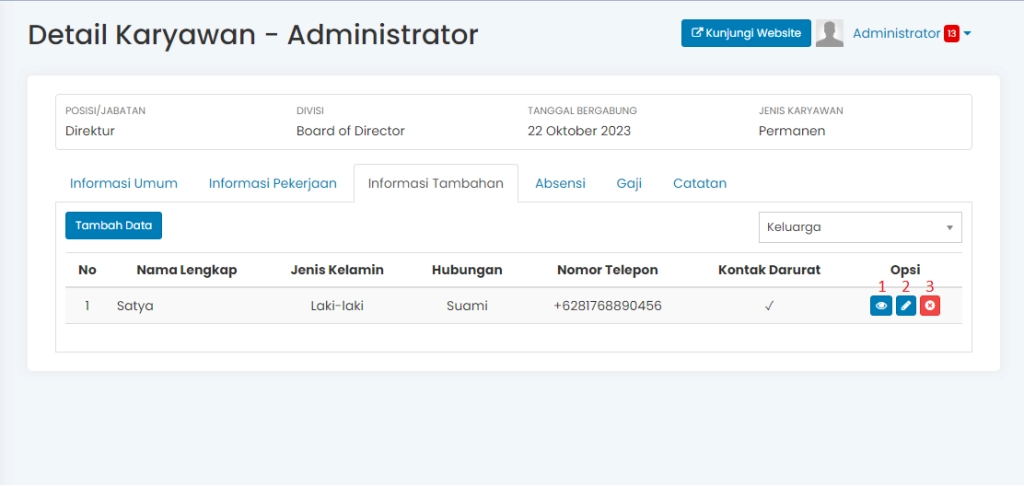The height and width of the screenshot is (486, 1024).
Task: Delete Satya's record with red X icon
Action: [930, 306]
